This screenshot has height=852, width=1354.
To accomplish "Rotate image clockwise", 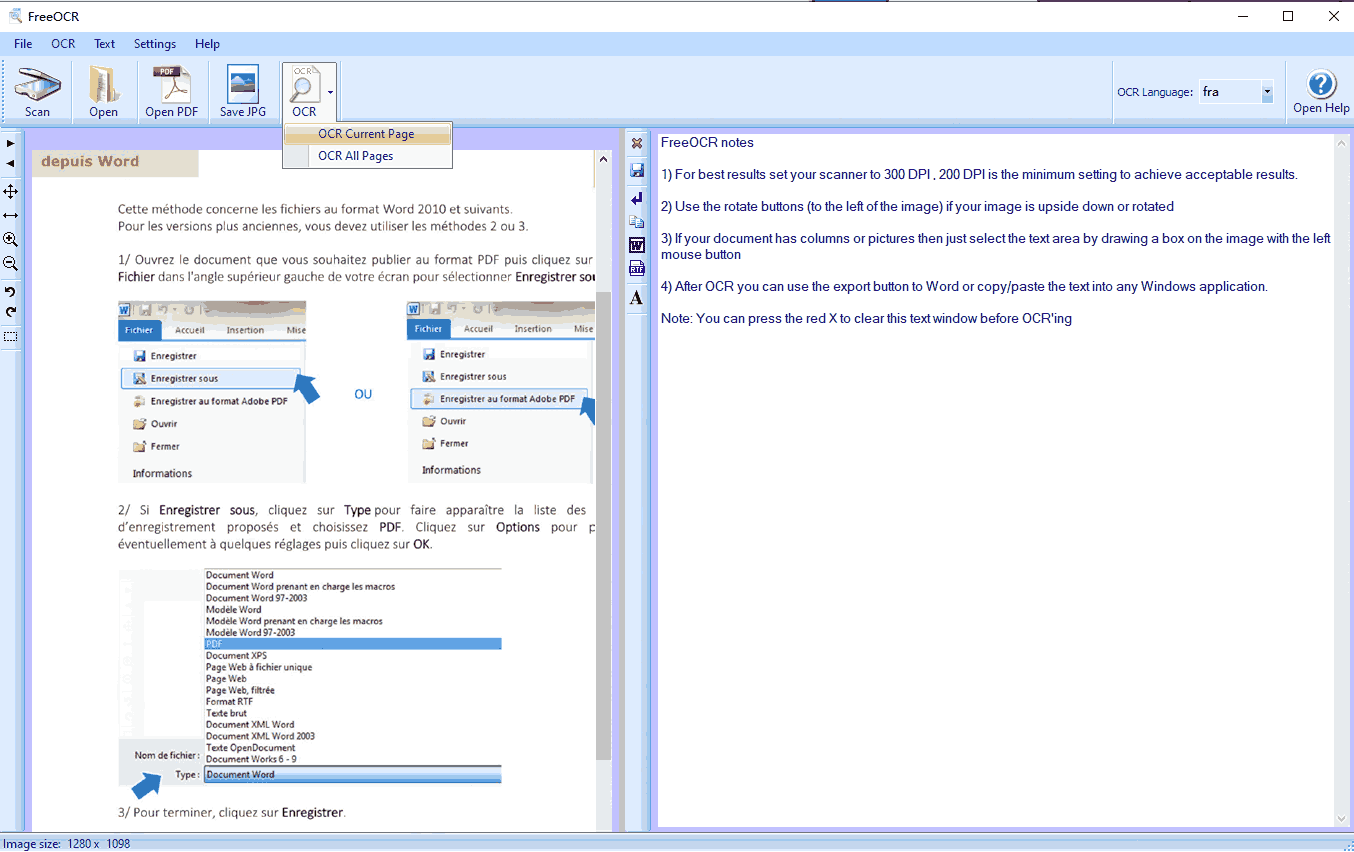I will click(11, 311).
